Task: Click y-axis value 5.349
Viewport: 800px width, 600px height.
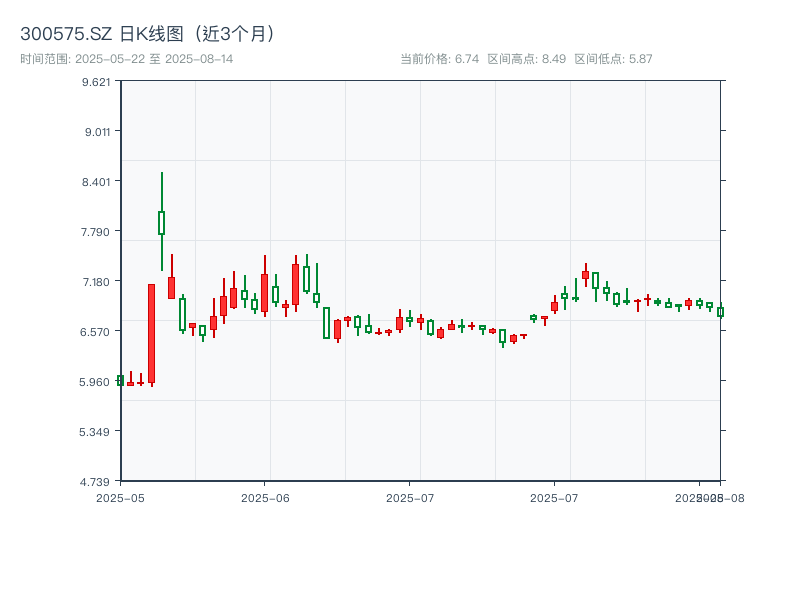Action: 95,432
